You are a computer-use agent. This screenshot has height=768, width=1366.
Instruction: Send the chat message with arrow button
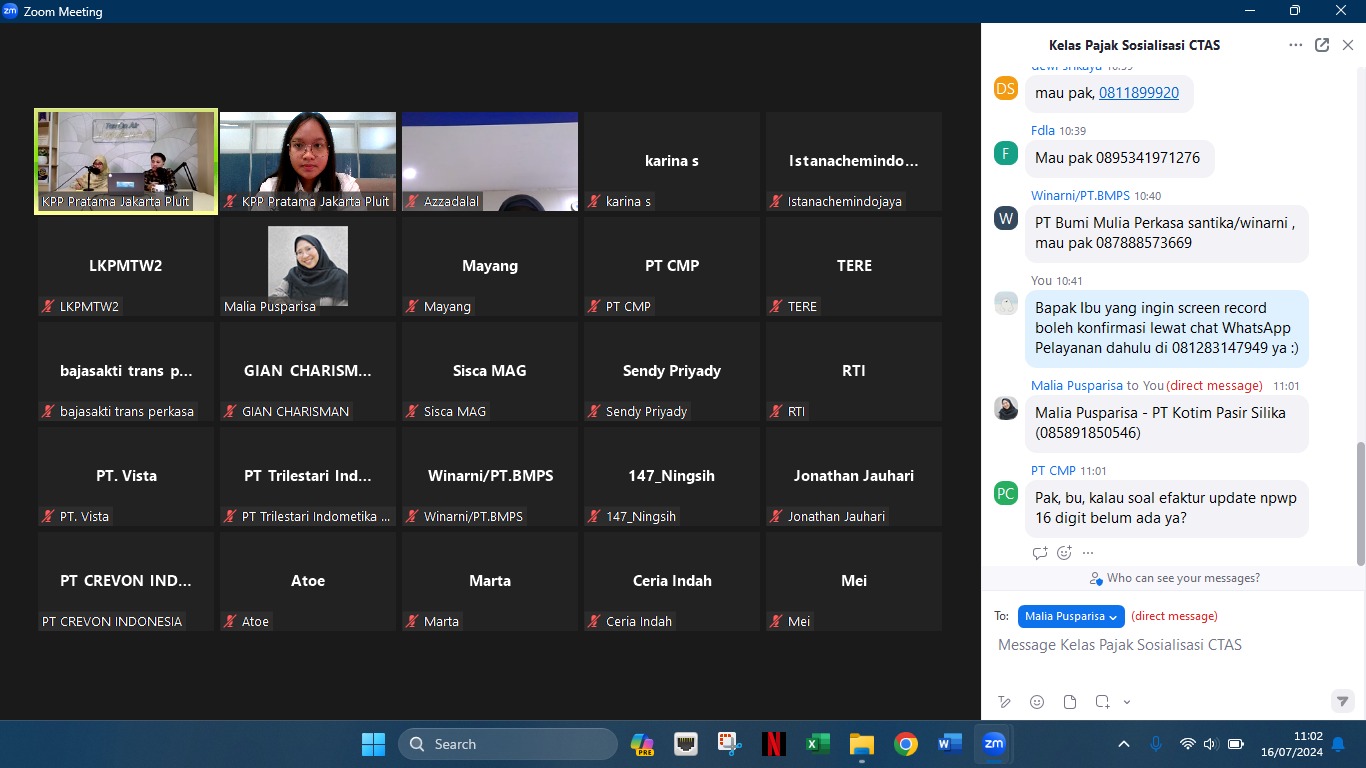pyautogui.click(x=1342, y=701)
